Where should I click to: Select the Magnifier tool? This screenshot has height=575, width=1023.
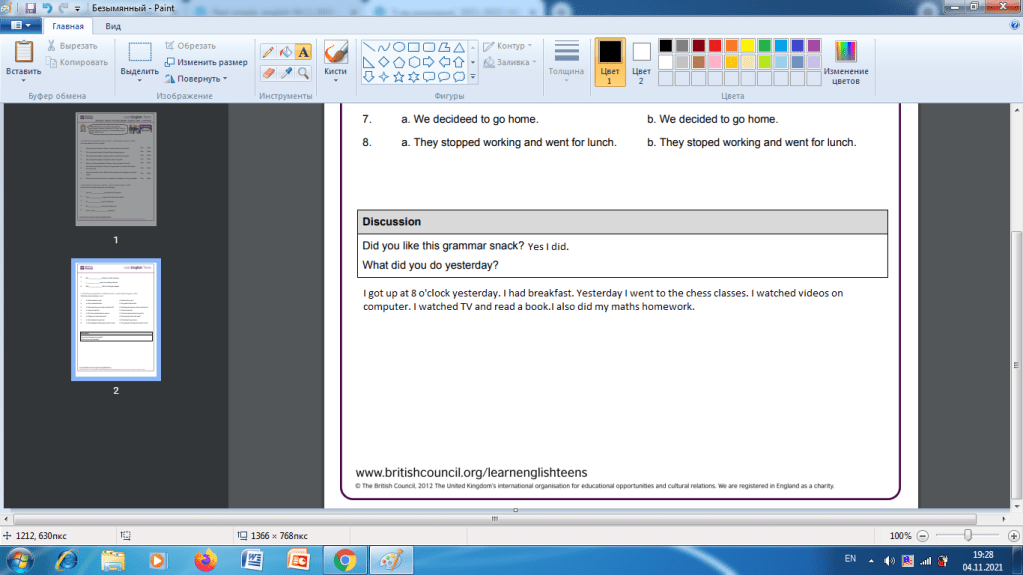[303, 73]
